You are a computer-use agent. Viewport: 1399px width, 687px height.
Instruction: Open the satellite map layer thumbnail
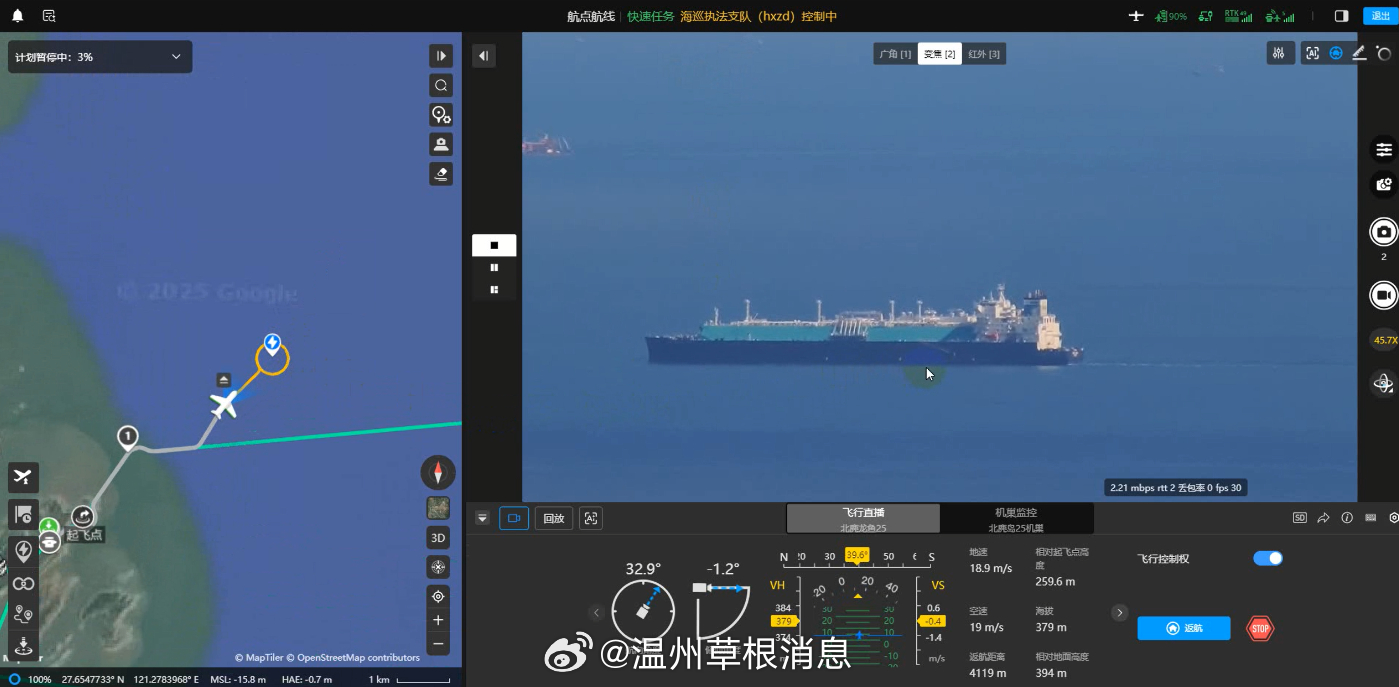438,508
